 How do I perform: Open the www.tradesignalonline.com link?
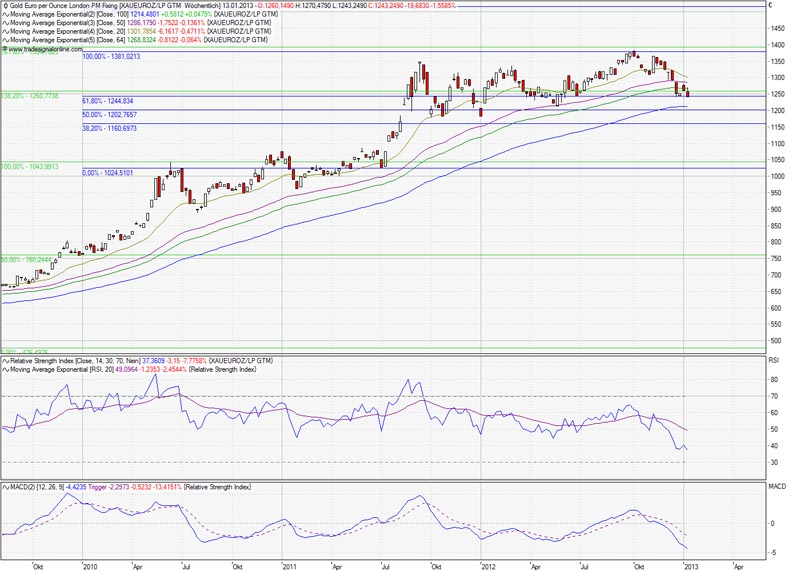coord(45,49)
